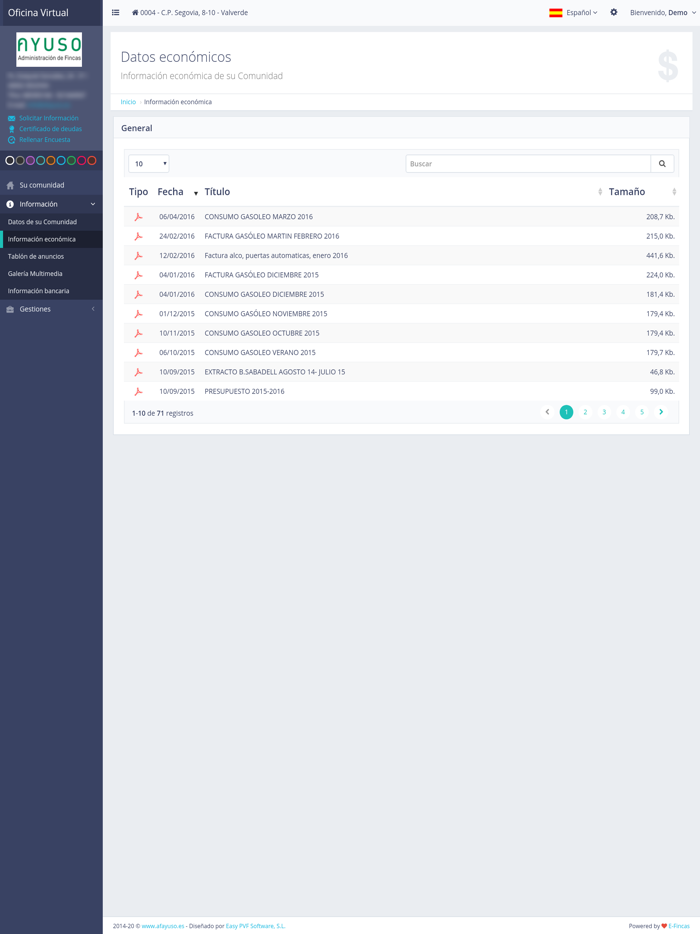Click the Certificado de deudas link
The width and height of the screenshot is (700, 934).
[51, 129]
